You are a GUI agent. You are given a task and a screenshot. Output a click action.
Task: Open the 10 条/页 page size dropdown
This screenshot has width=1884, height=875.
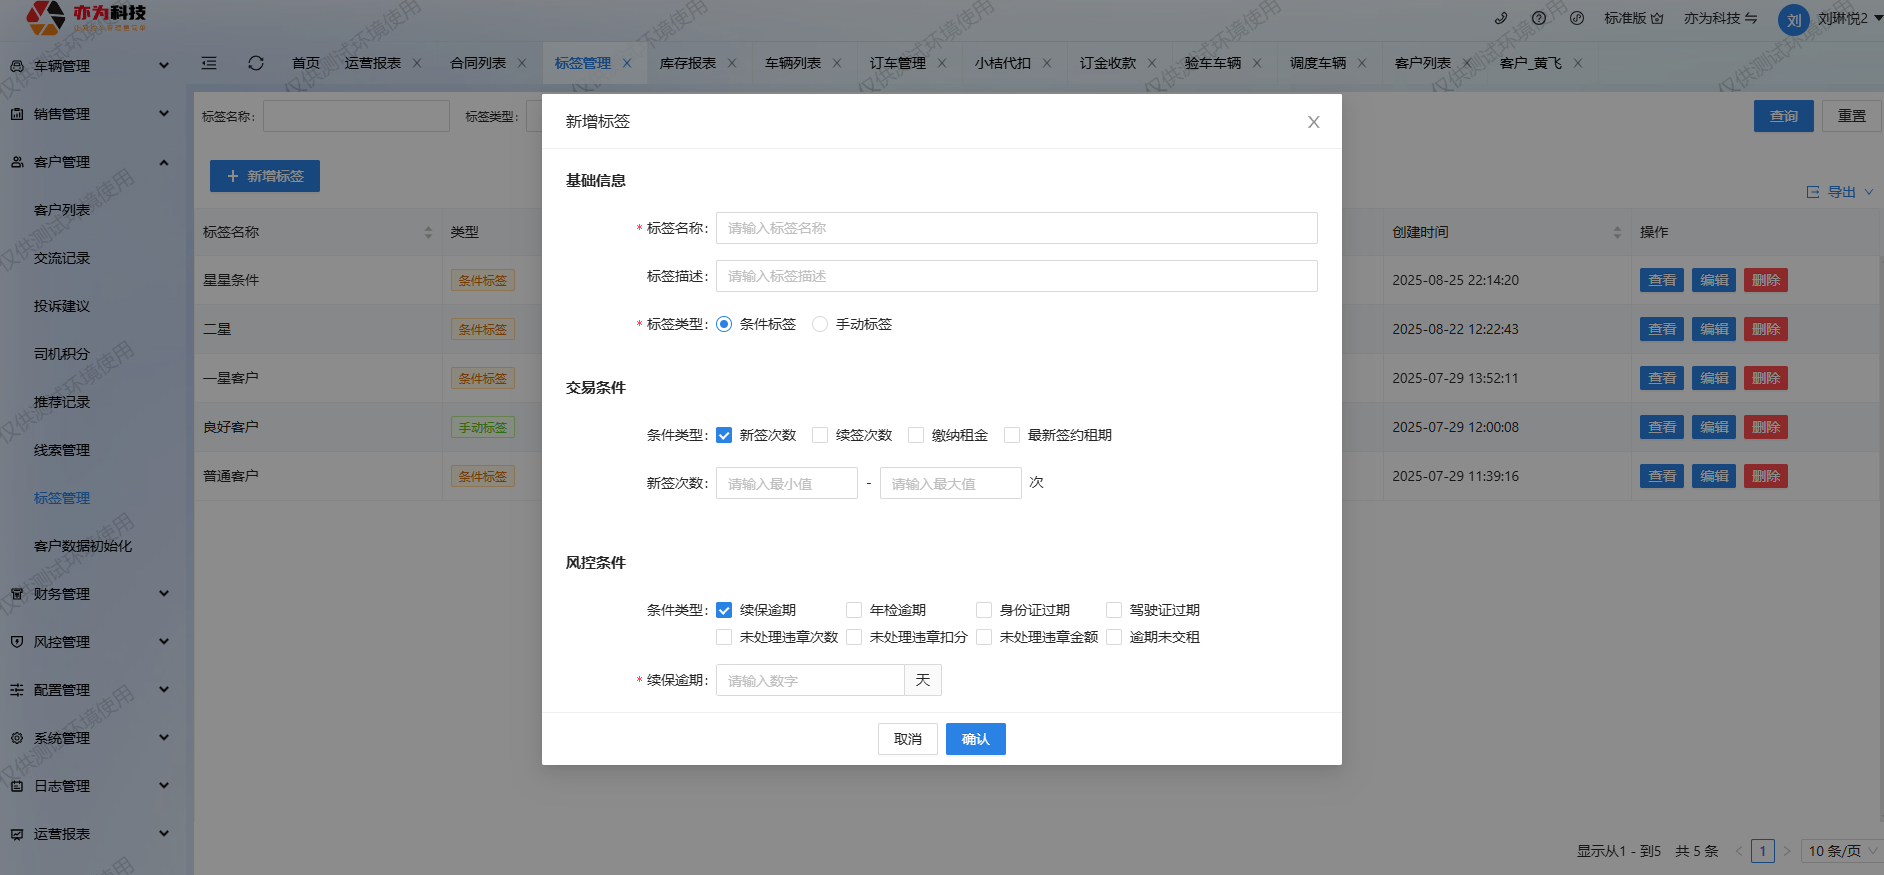tap(1842, 851)
